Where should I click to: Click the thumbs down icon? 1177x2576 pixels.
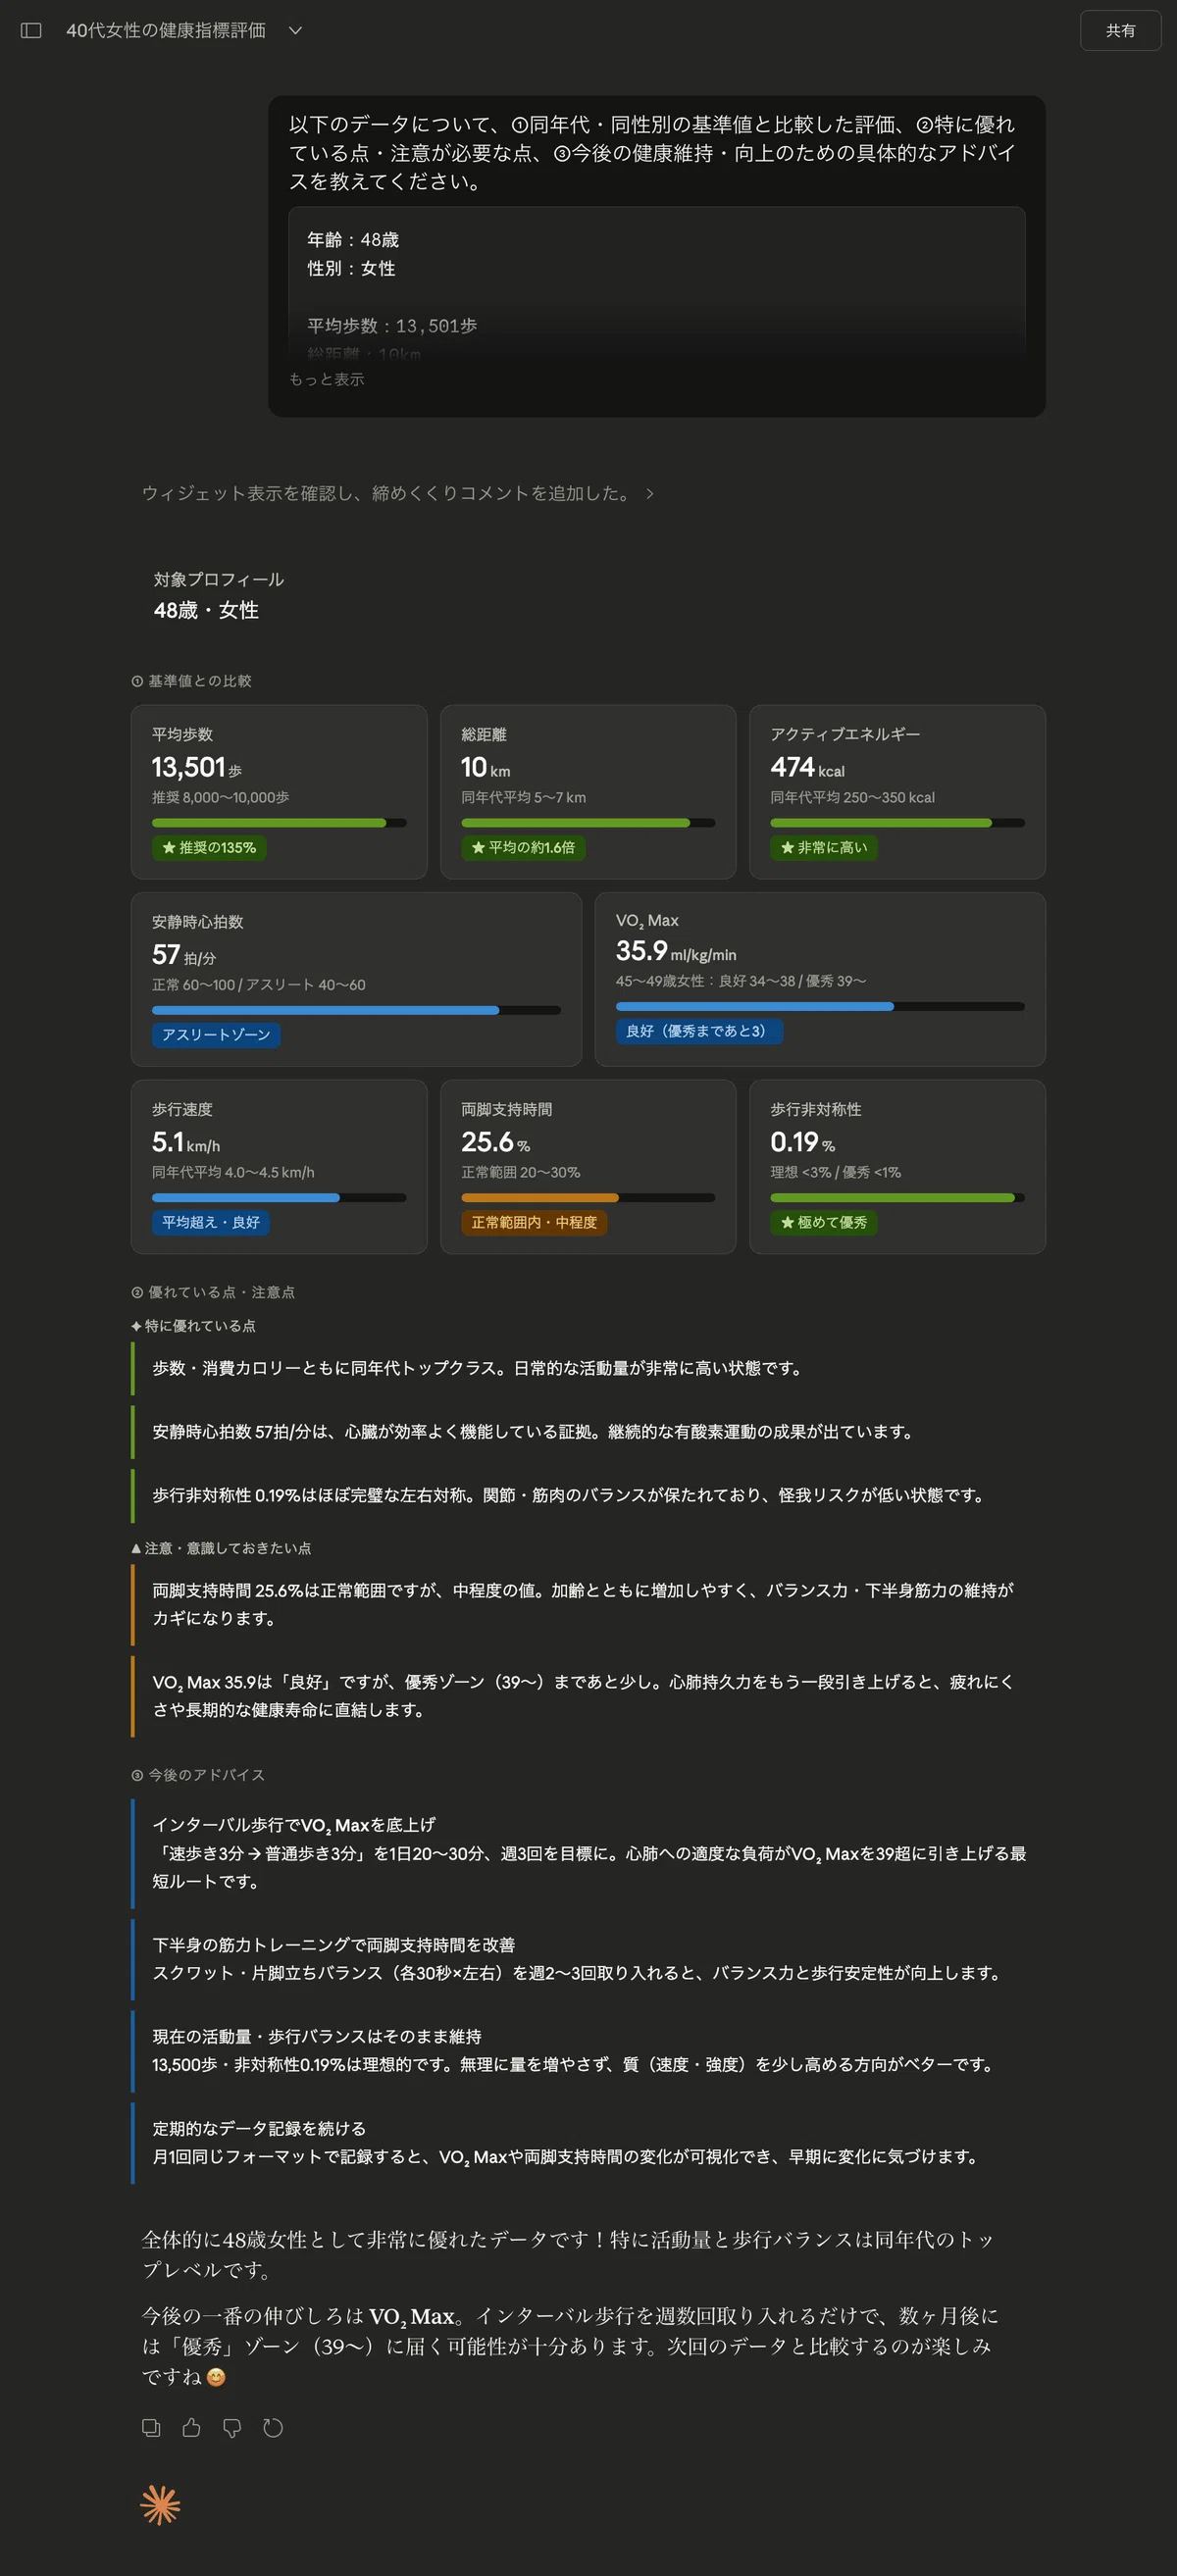tap(232, 2427)
